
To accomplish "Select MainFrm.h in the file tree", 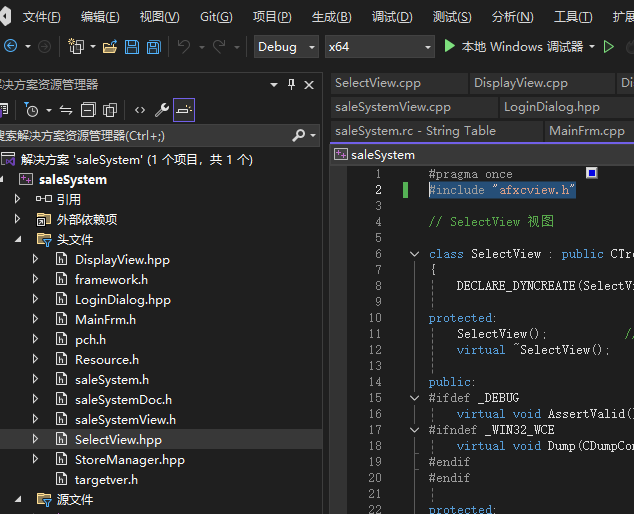I will click(105, 319).
